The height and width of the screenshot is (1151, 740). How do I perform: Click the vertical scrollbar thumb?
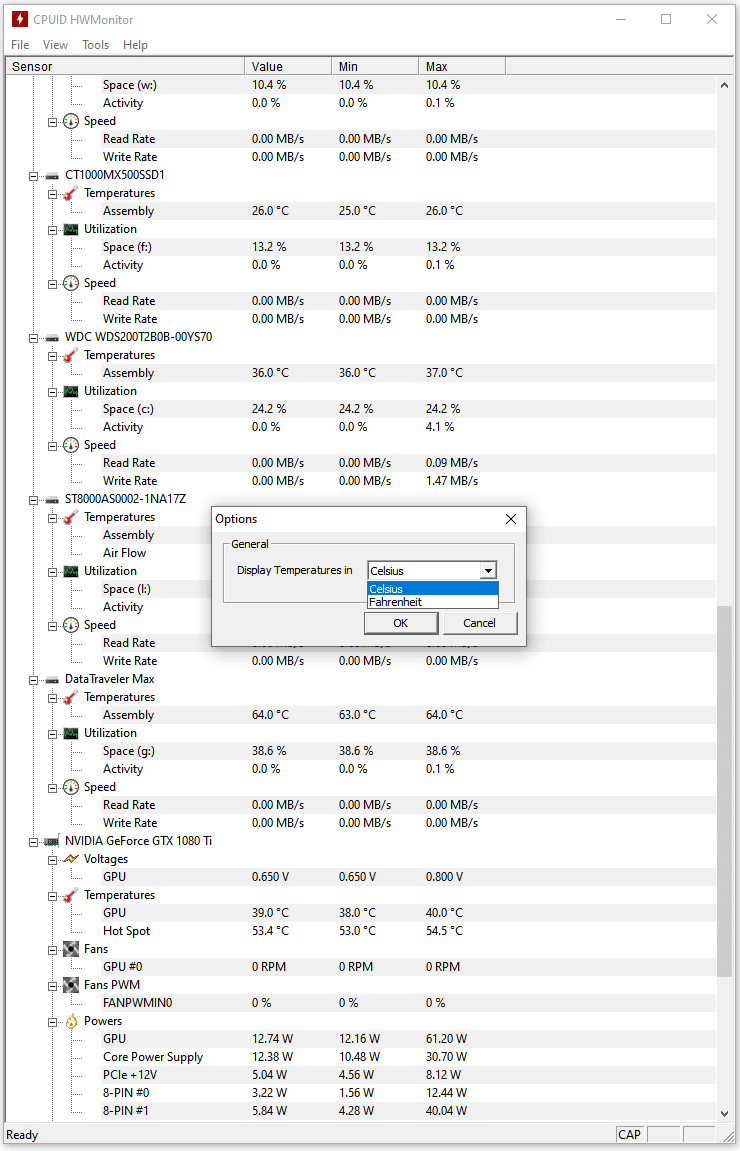pyautogui.click(x=725, y=790)
